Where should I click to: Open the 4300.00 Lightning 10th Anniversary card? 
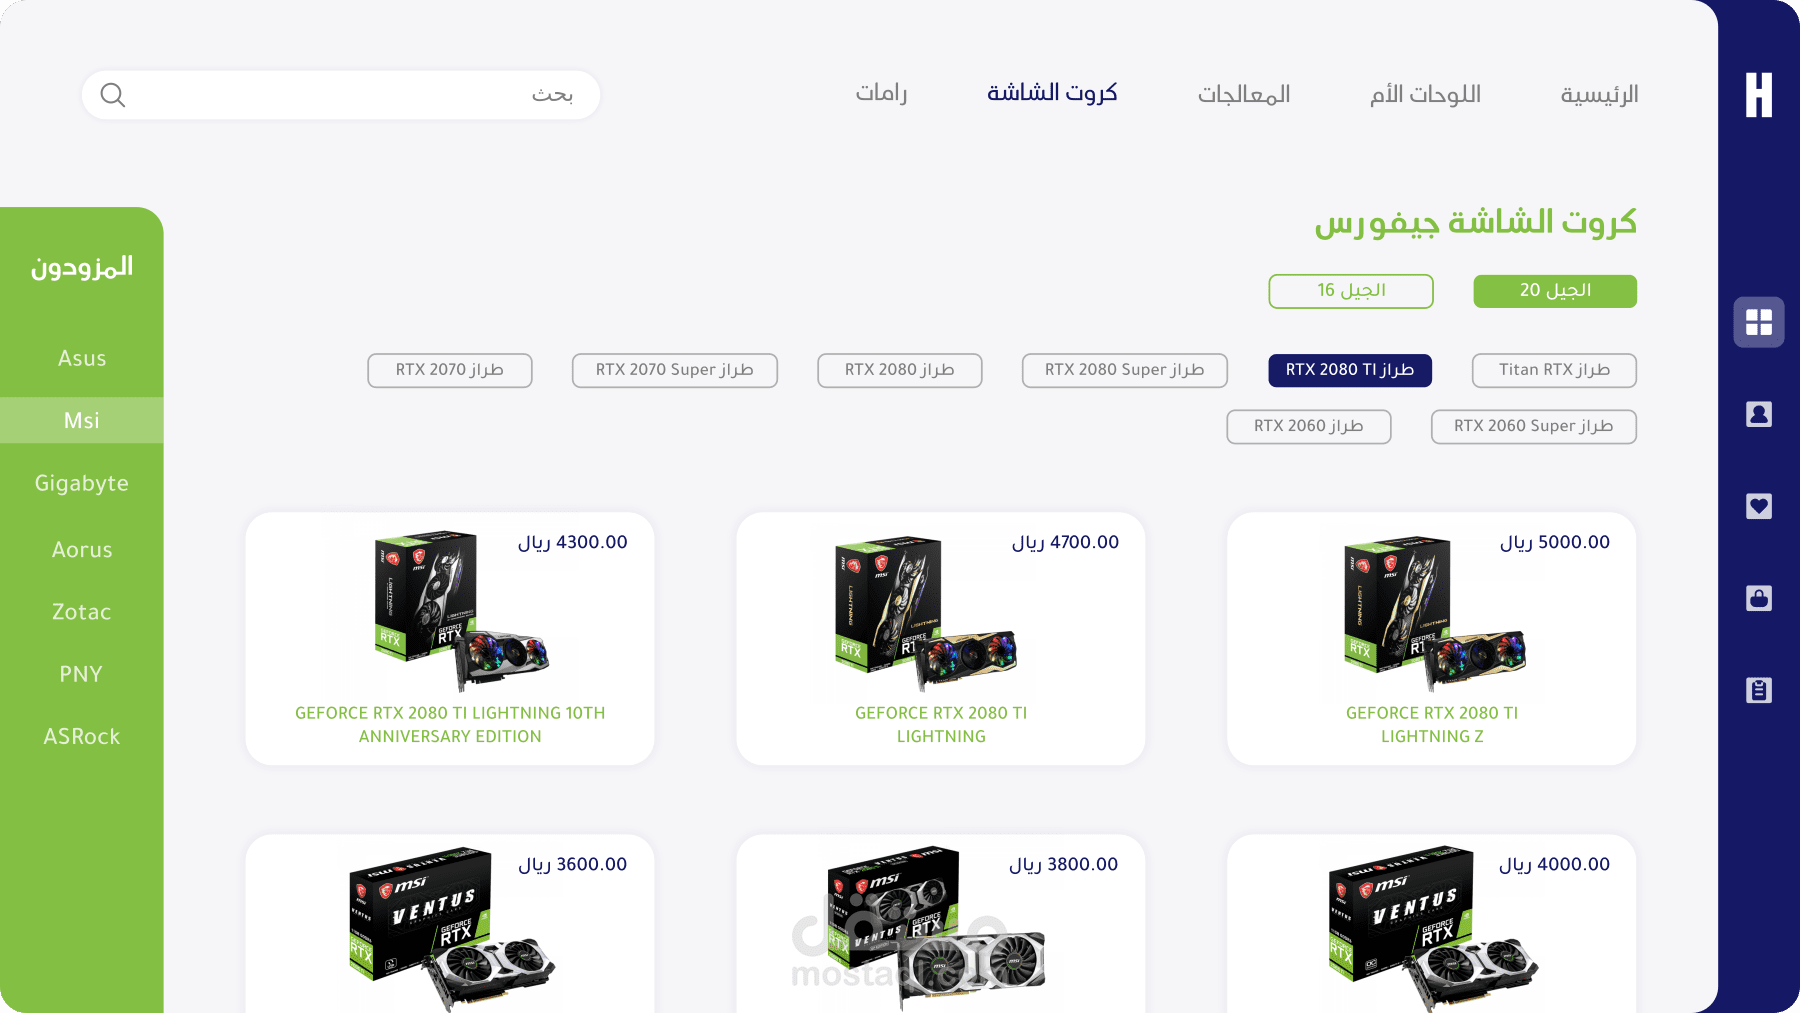pyautogui.click(x=450, y=639)
